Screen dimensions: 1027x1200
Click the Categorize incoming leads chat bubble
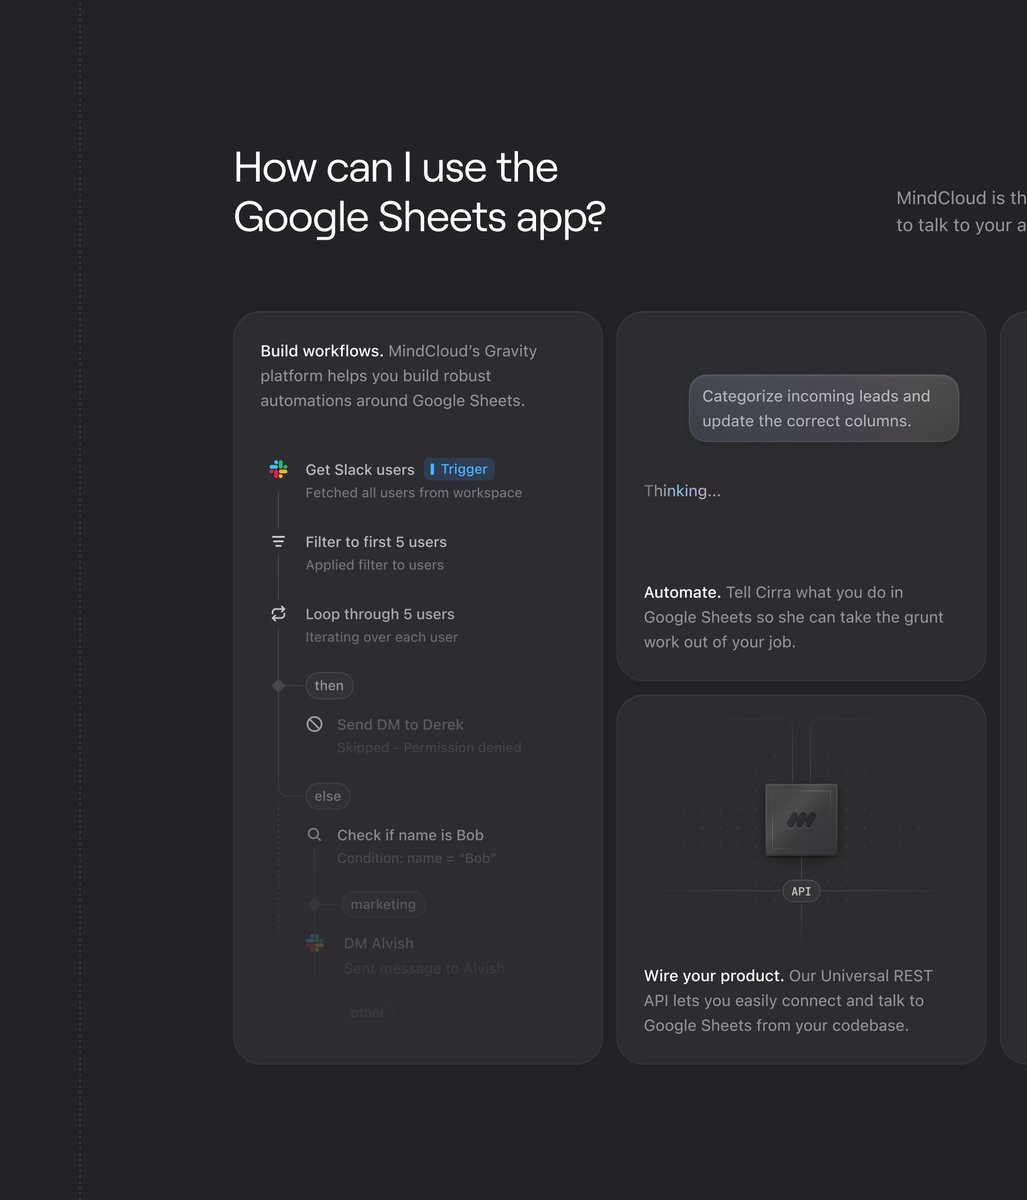(x=824, y=408)
